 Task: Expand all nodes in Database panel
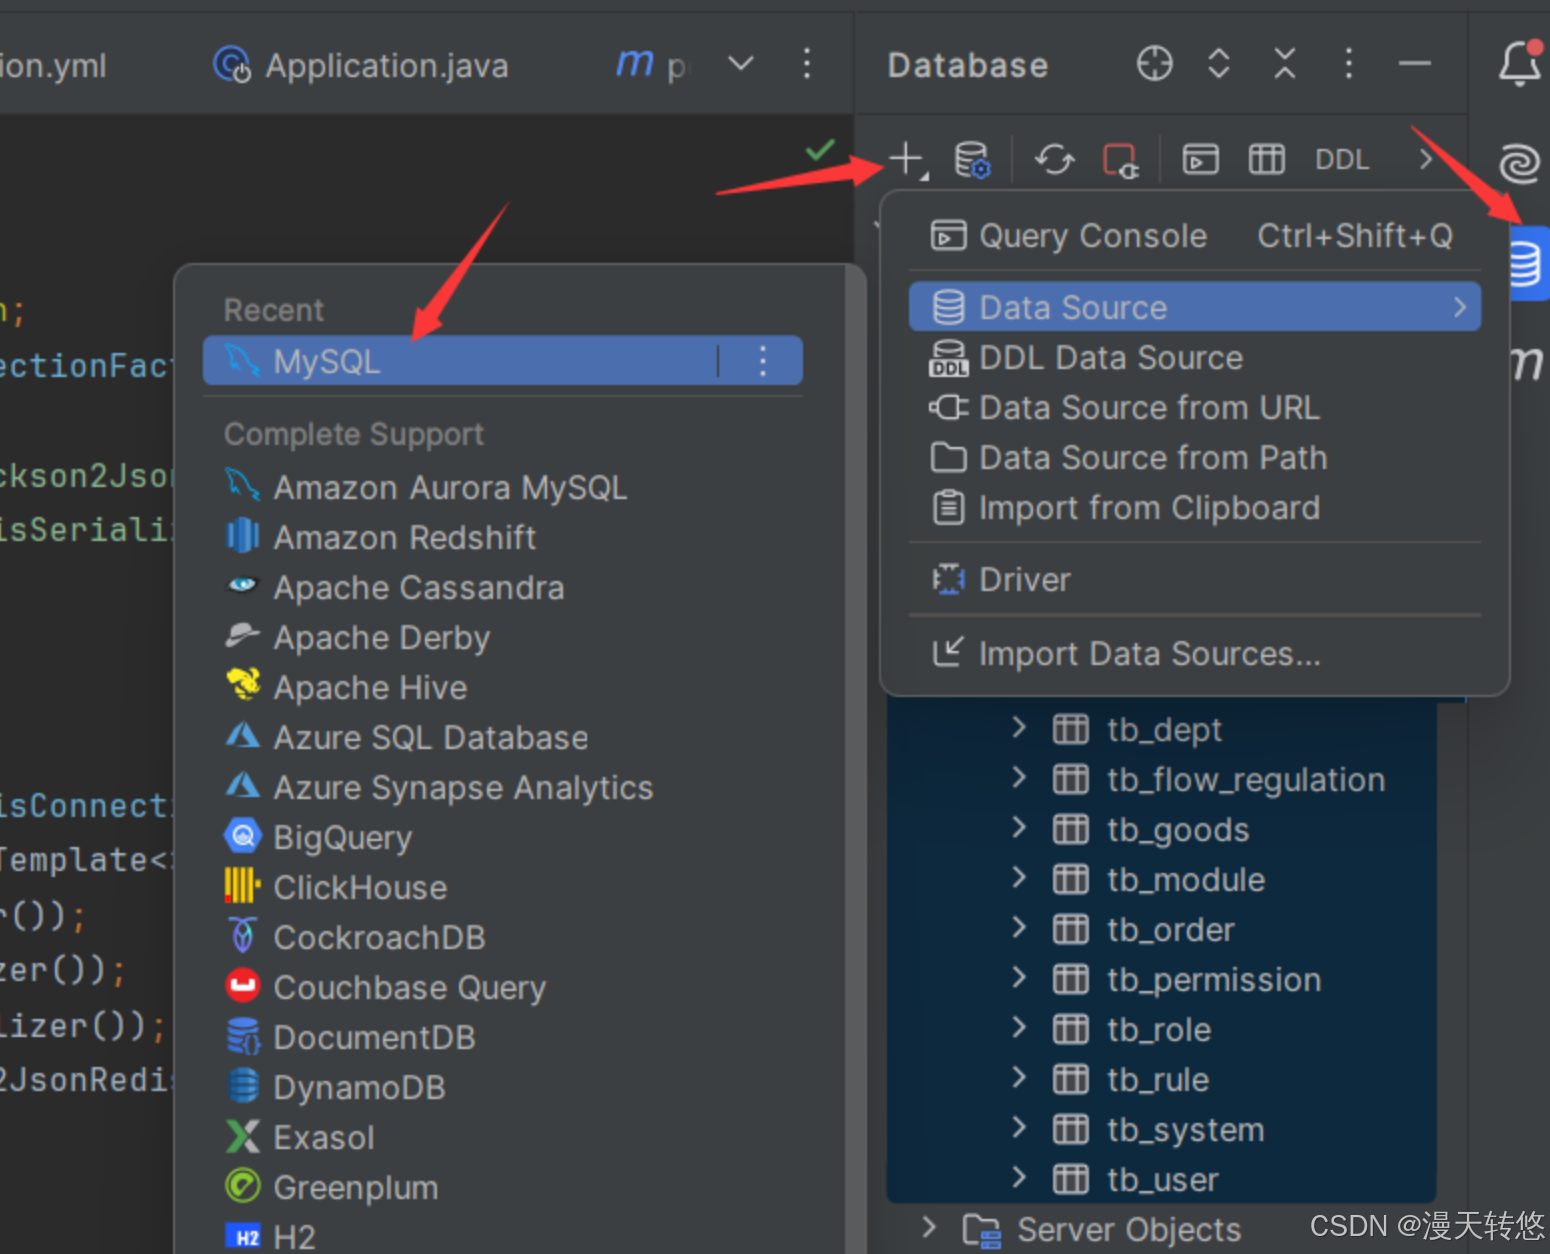(1218, 63)
